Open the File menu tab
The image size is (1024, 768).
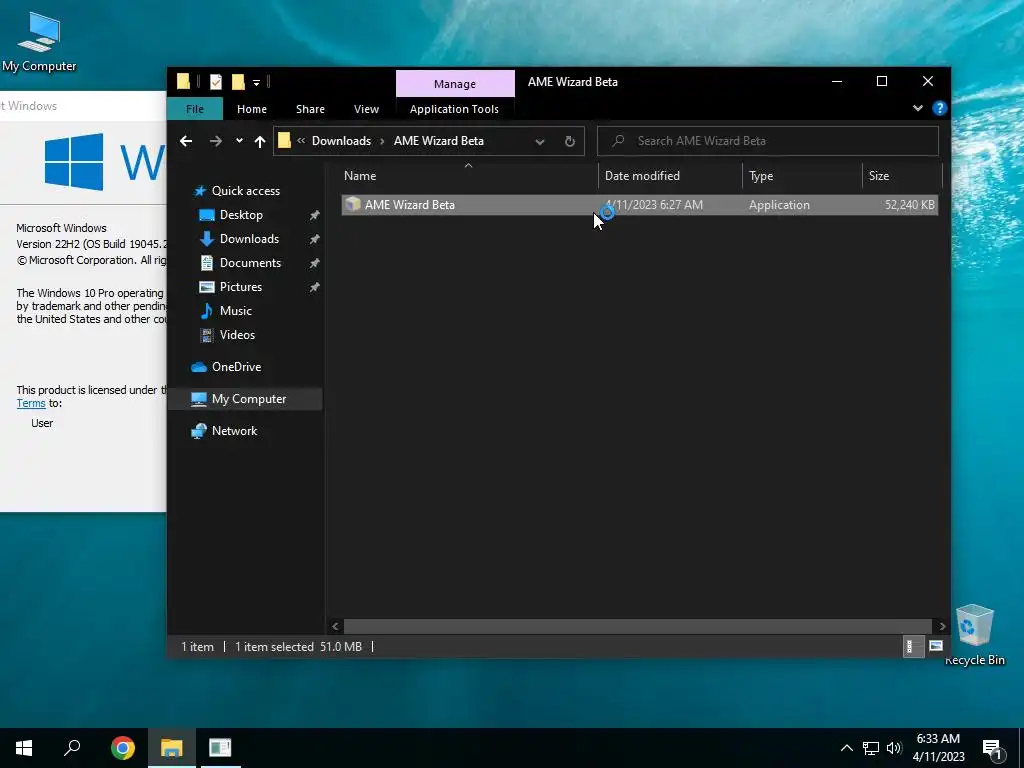tap(195, 109)
